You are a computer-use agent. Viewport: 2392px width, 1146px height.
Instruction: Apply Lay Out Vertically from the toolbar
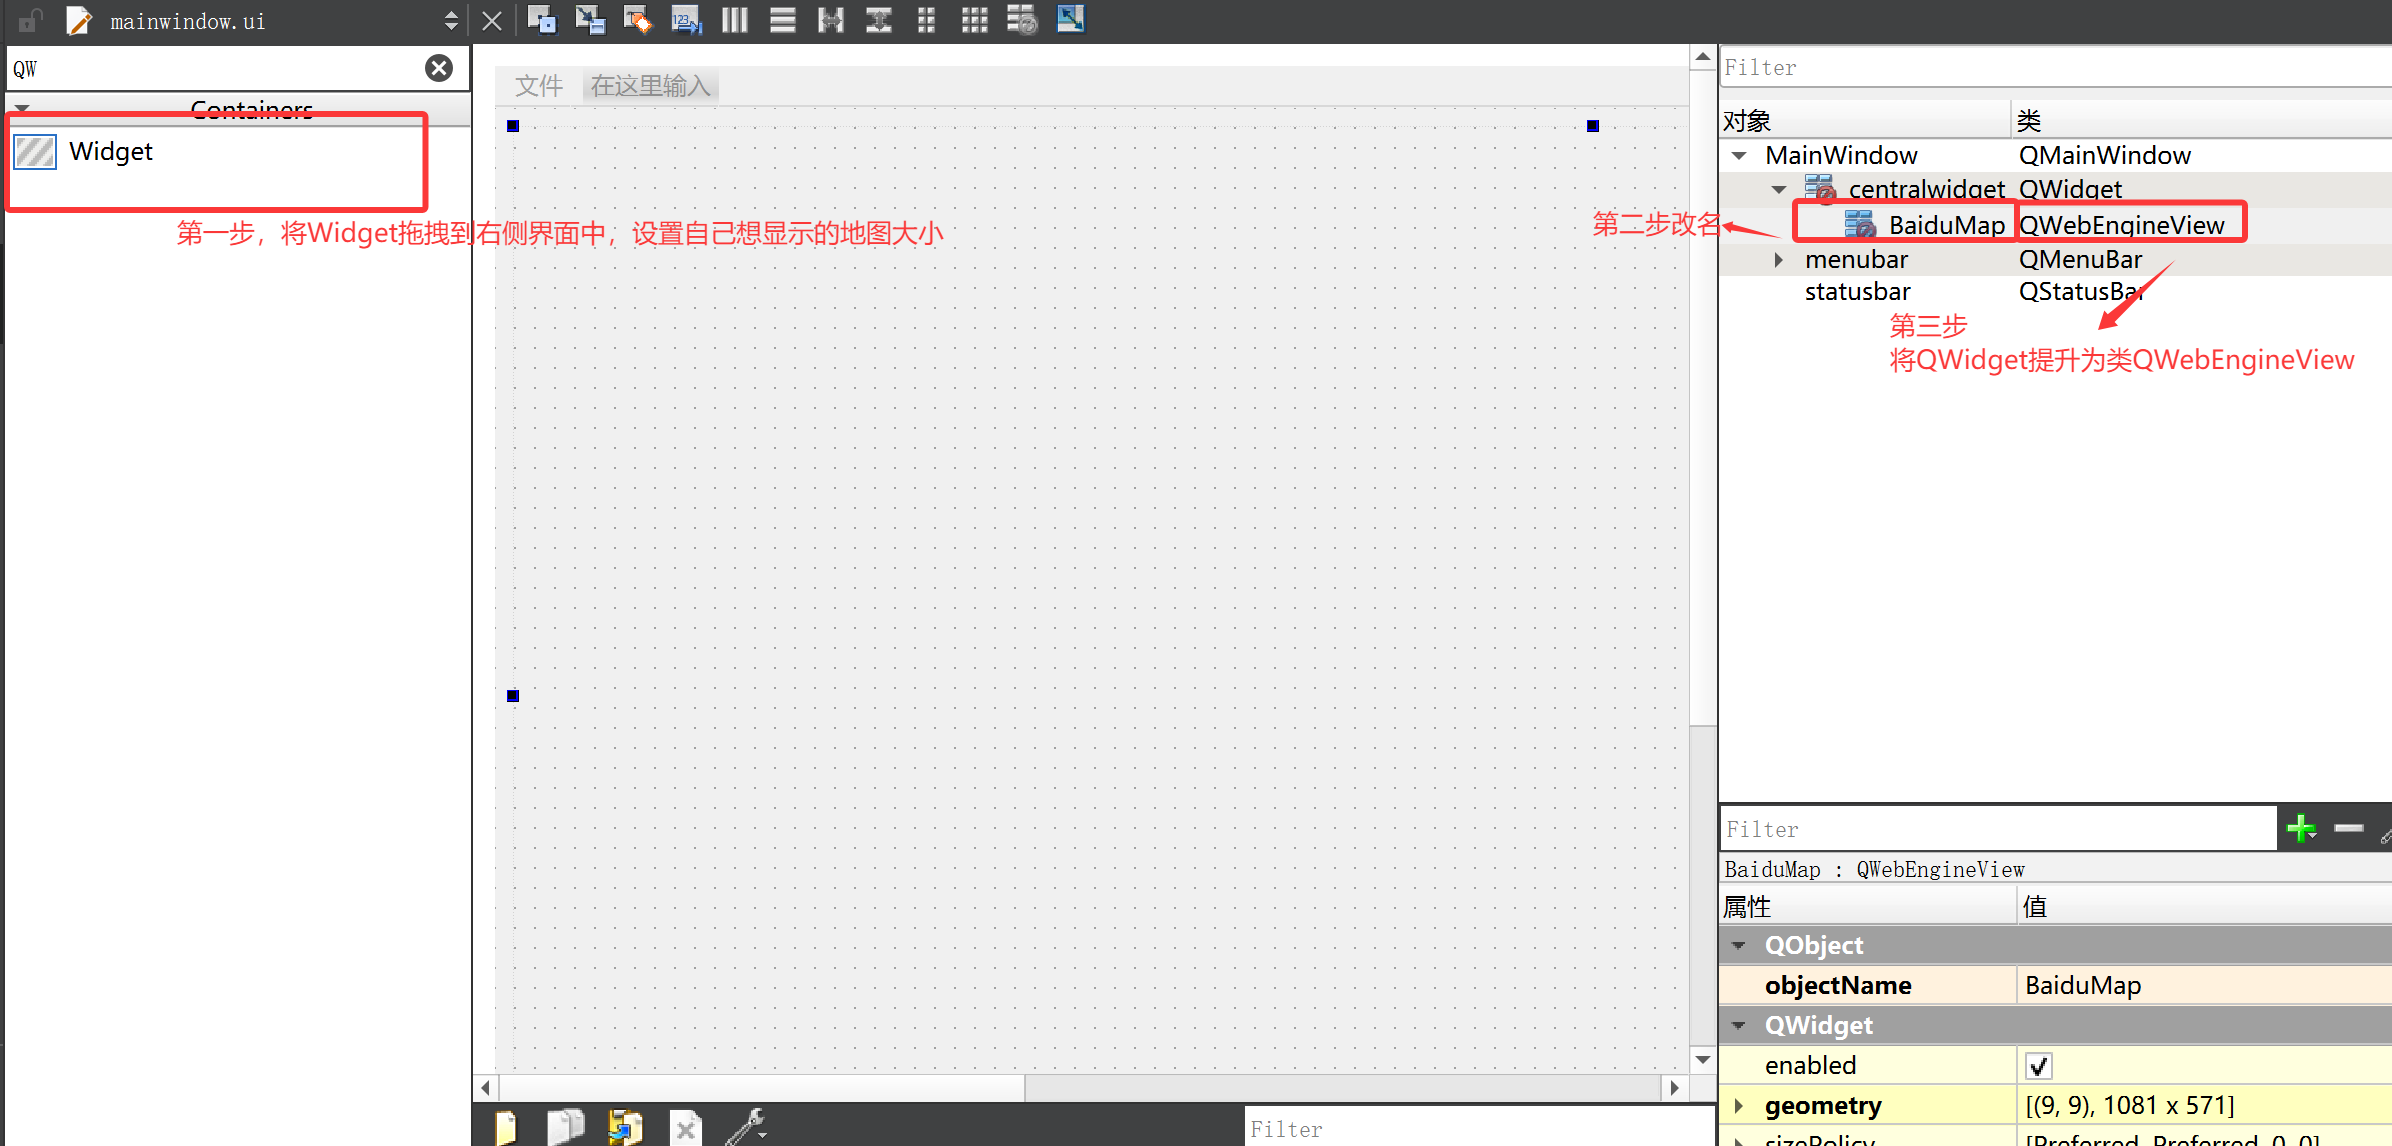783,19
